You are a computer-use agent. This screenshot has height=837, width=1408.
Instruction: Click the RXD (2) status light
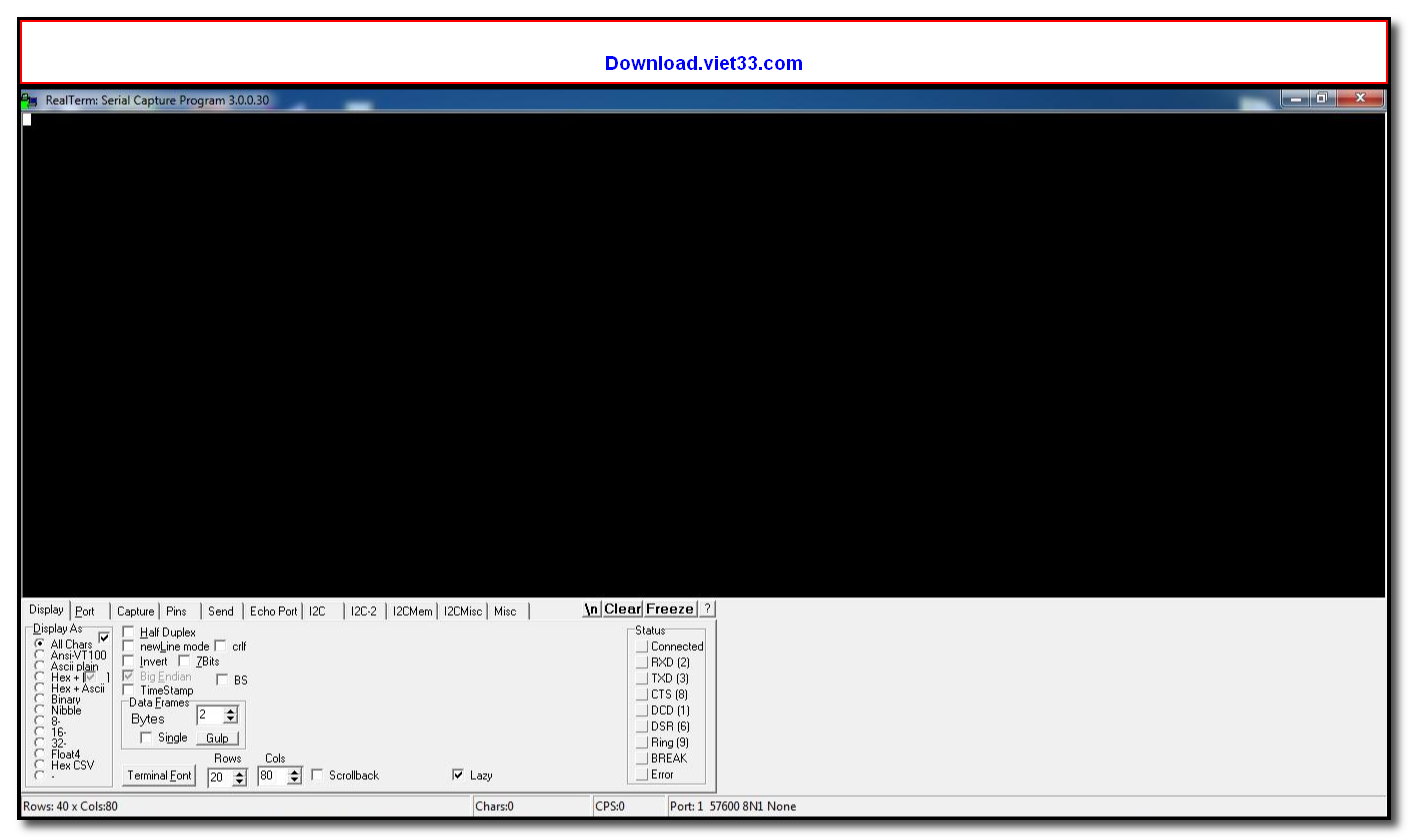tap(641, 662)
